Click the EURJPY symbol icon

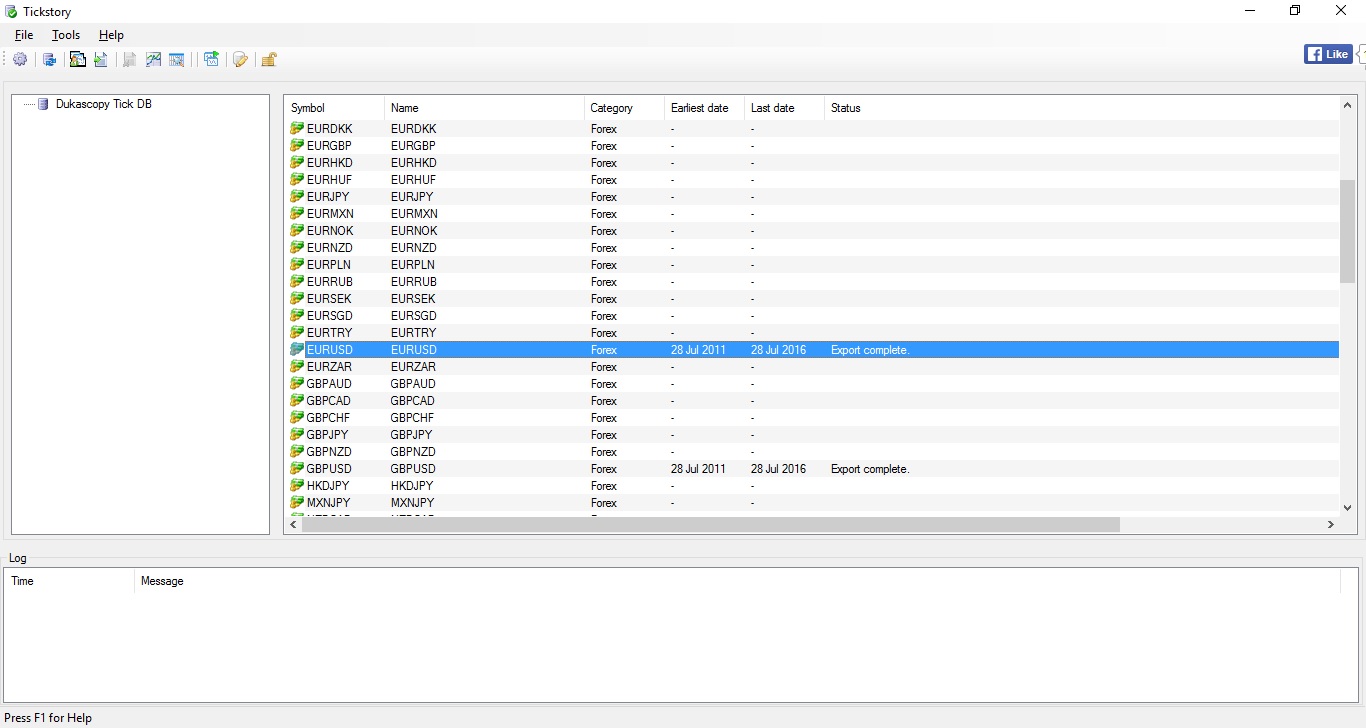point(297,197)
